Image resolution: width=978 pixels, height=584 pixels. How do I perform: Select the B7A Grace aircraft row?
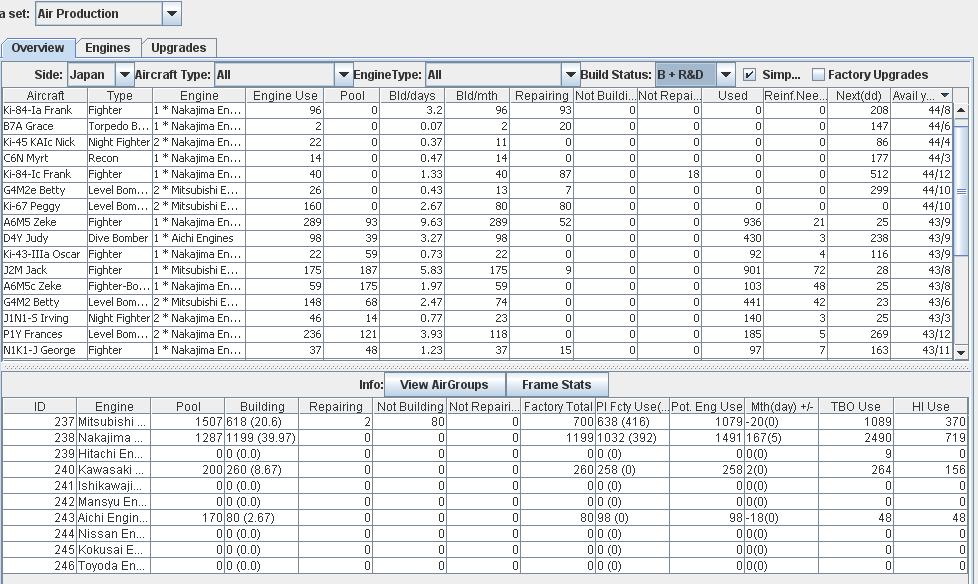pos(478,126)
